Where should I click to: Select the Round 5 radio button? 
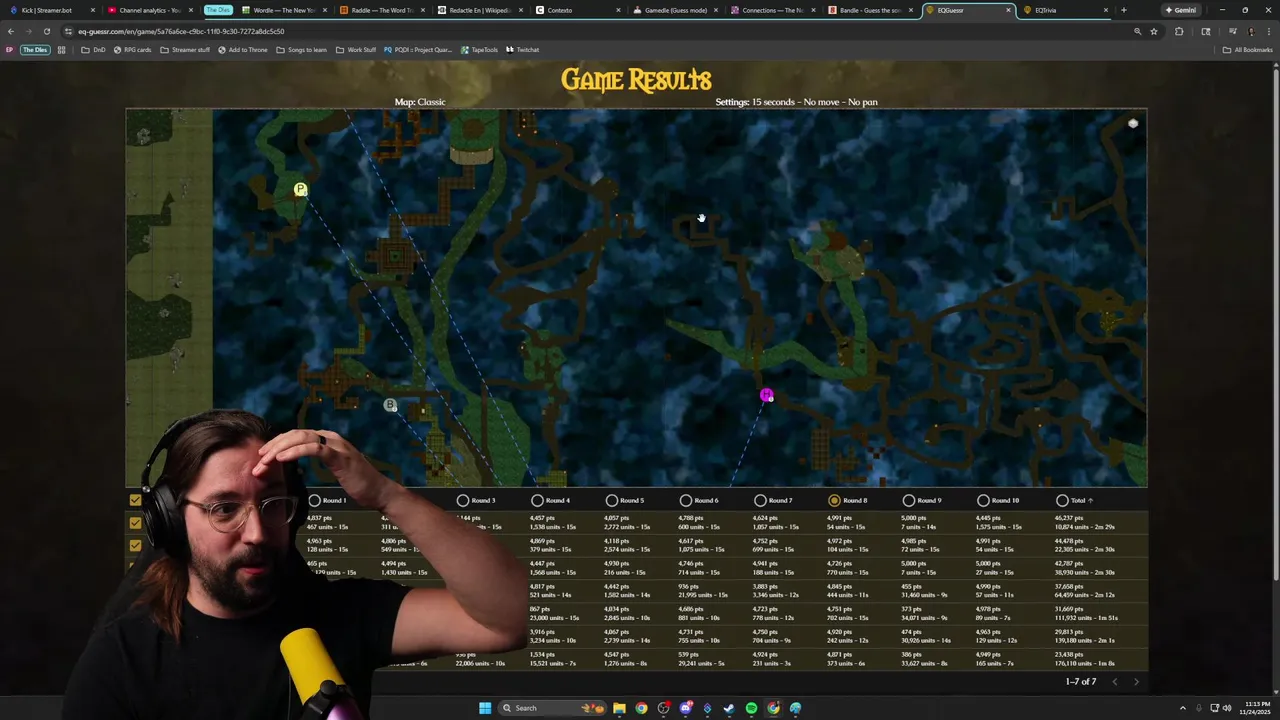click(611, 500)
